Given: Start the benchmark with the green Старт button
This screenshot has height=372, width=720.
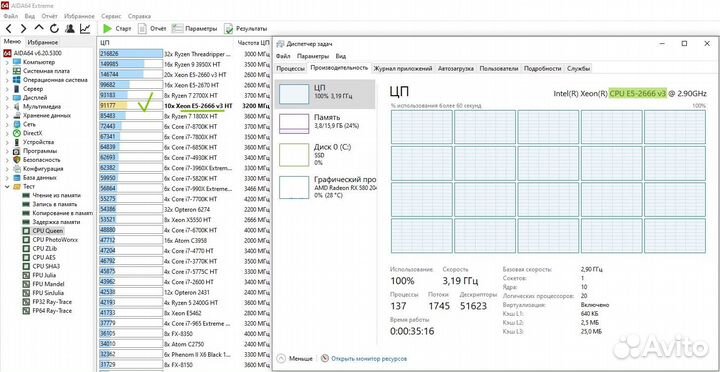Looking at the screenshot, I should point(117,28).
